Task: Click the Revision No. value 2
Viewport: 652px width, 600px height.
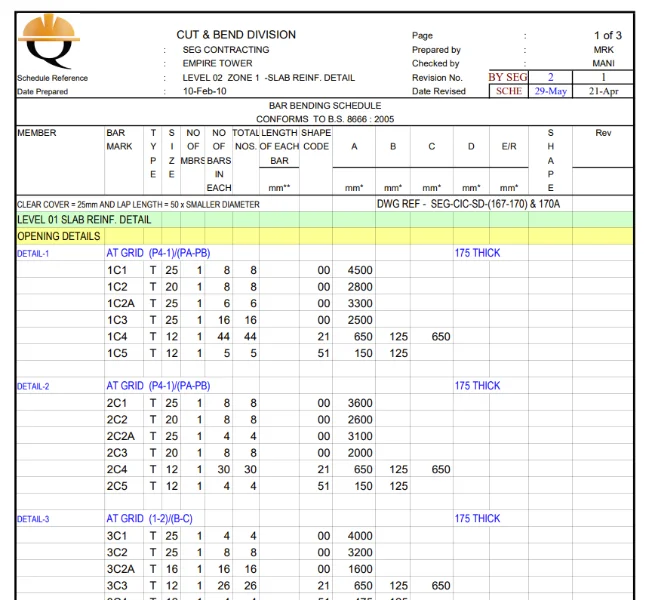Action: tap(551, 77)
